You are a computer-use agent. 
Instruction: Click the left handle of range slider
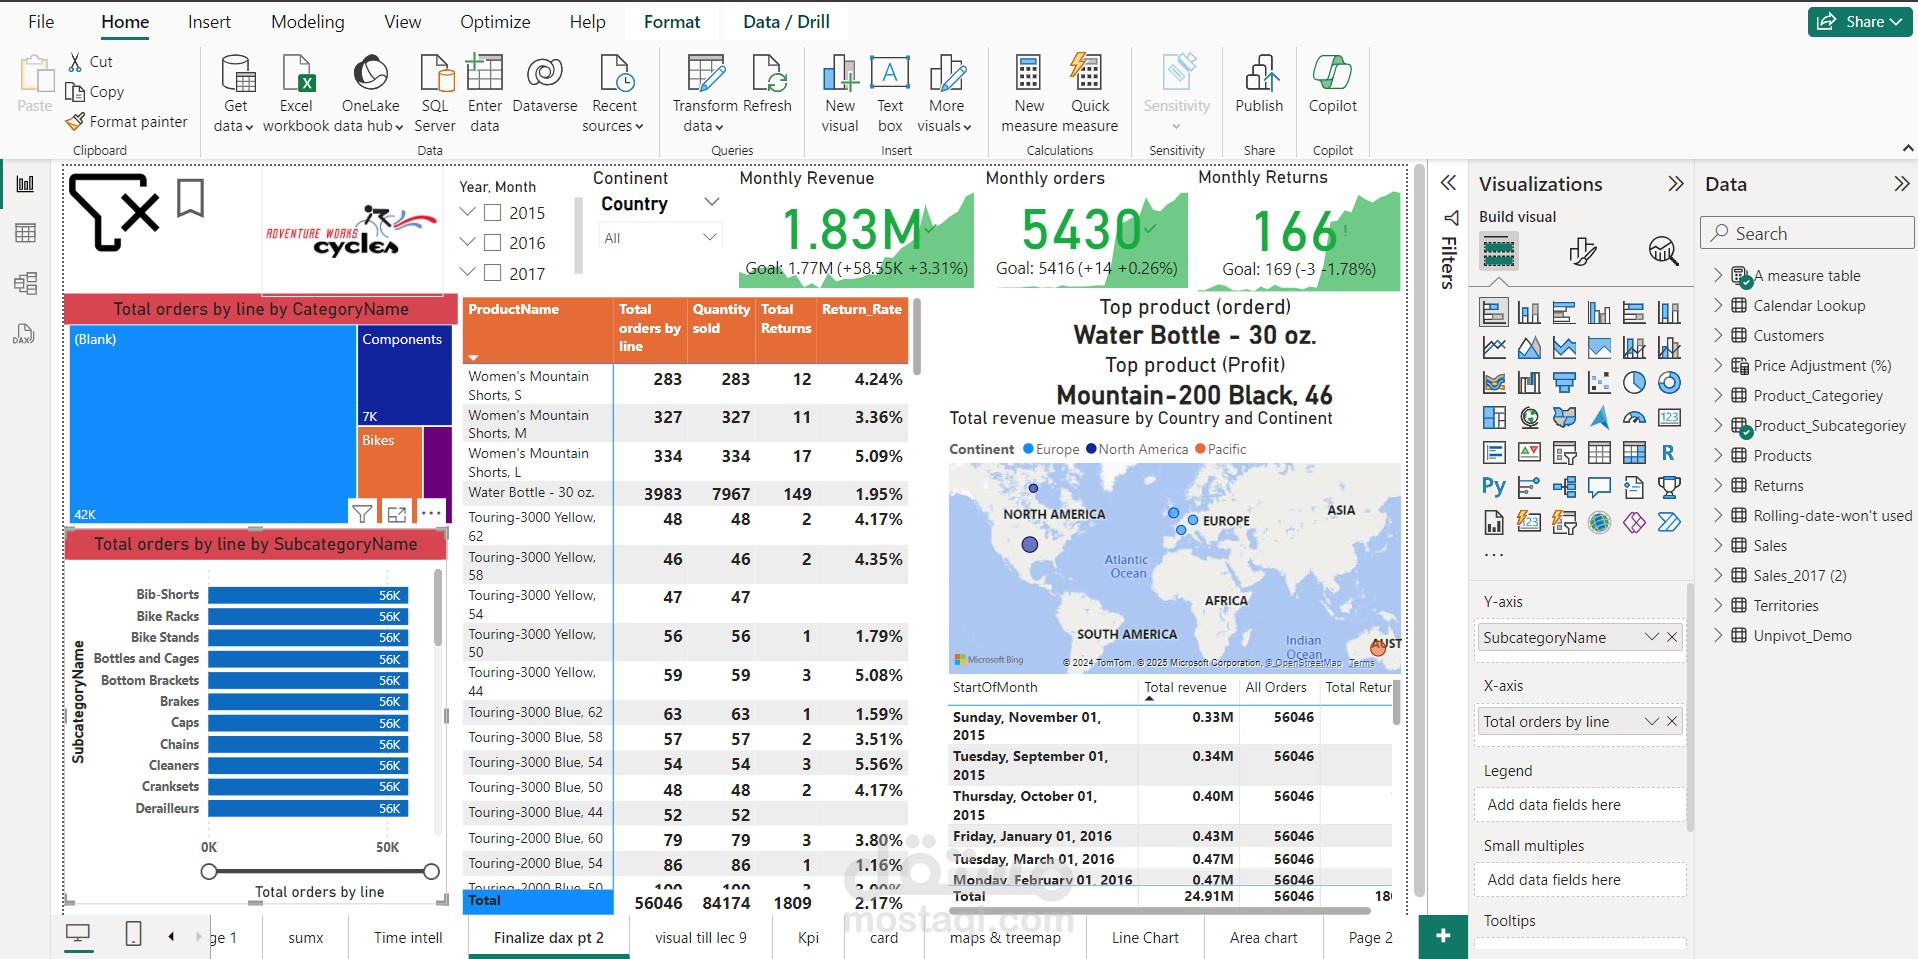click(209, 871)
